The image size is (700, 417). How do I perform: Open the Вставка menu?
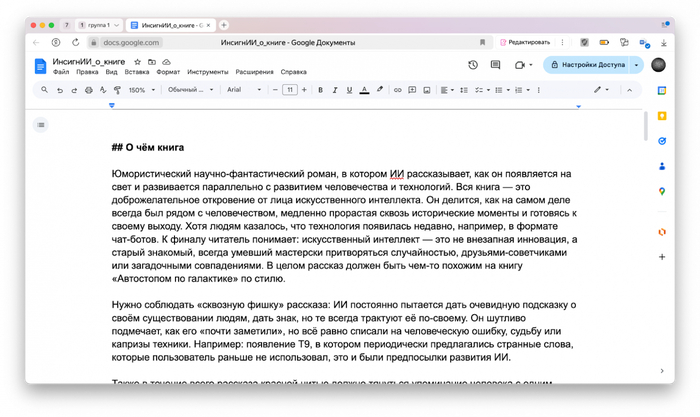(137, 72)
